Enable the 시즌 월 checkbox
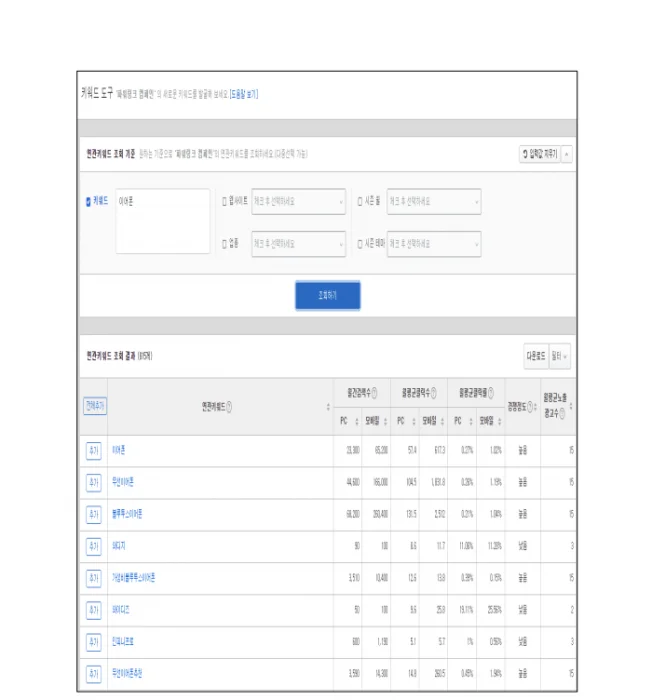 point(360,202)
